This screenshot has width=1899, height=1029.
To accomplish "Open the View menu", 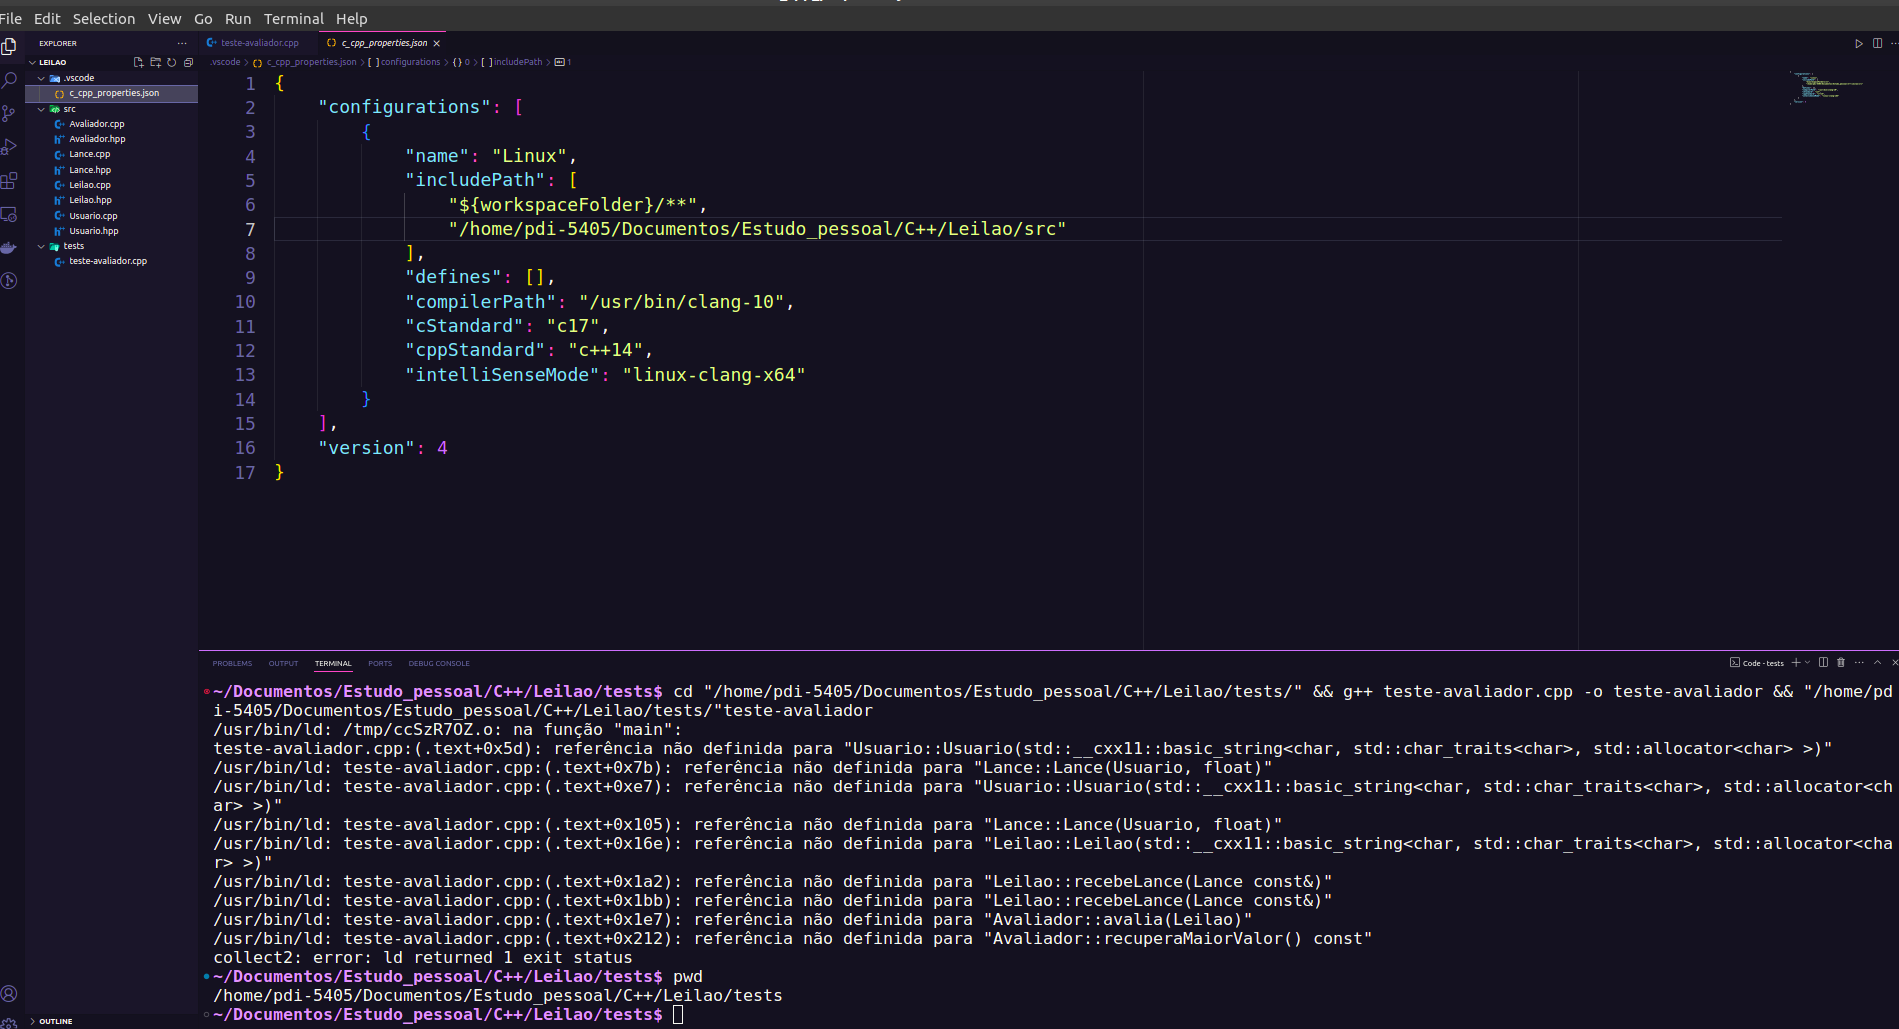I will (x=165, y=18).
